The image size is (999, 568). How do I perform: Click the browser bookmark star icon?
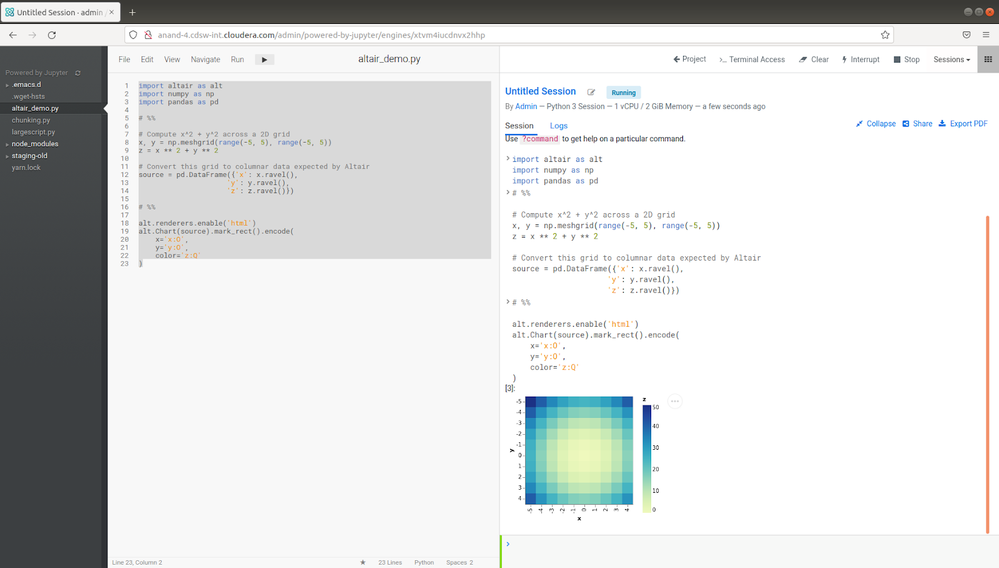point(885,34)
